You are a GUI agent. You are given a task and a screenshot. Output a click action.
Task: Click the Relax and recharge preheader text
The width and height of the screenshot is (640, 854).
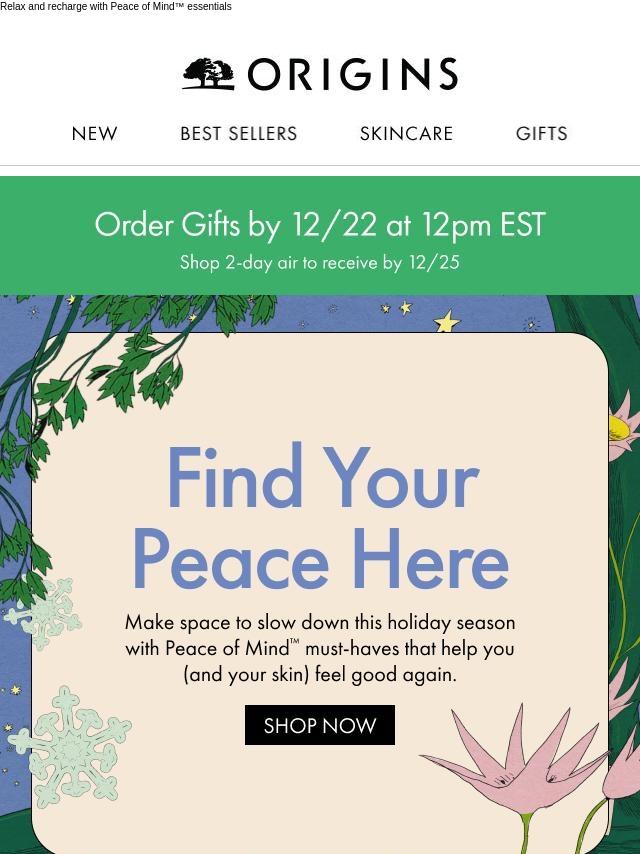point(115,7)
